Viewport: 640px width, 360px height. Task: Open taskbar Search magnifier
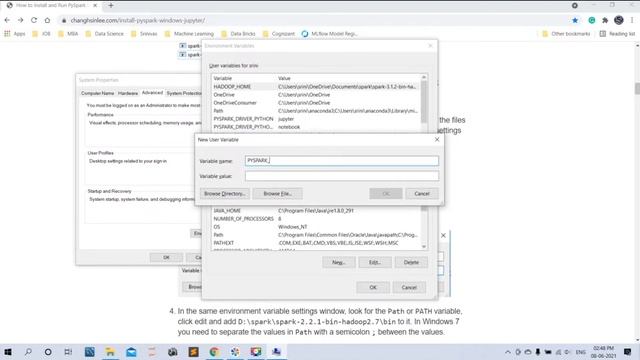pos(28,352)
